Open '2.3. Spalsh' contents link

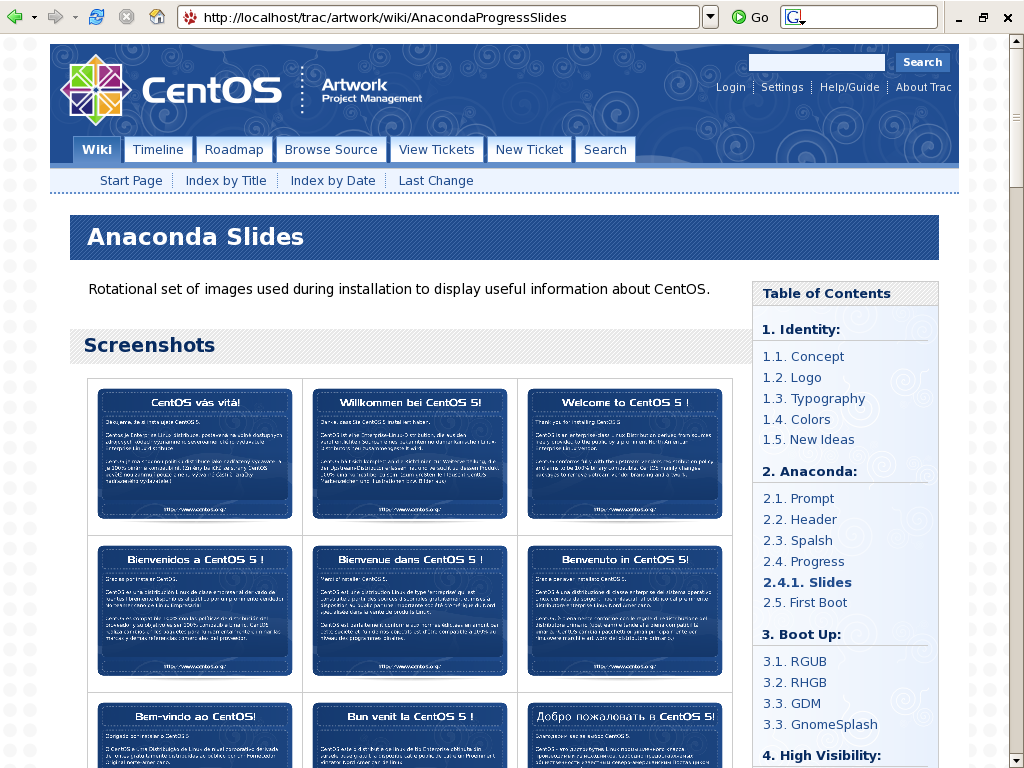coord(798,540)
